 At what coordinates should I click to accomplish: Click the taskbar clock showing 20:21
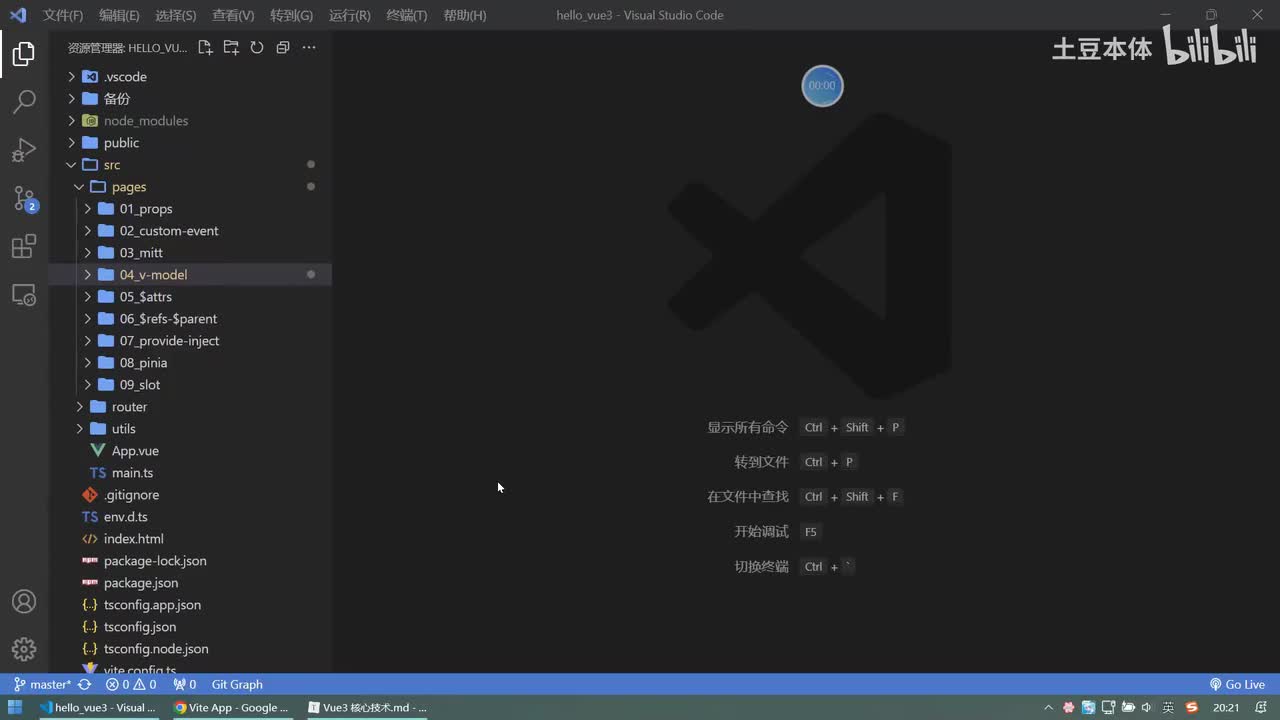[x=1226, y=708]
